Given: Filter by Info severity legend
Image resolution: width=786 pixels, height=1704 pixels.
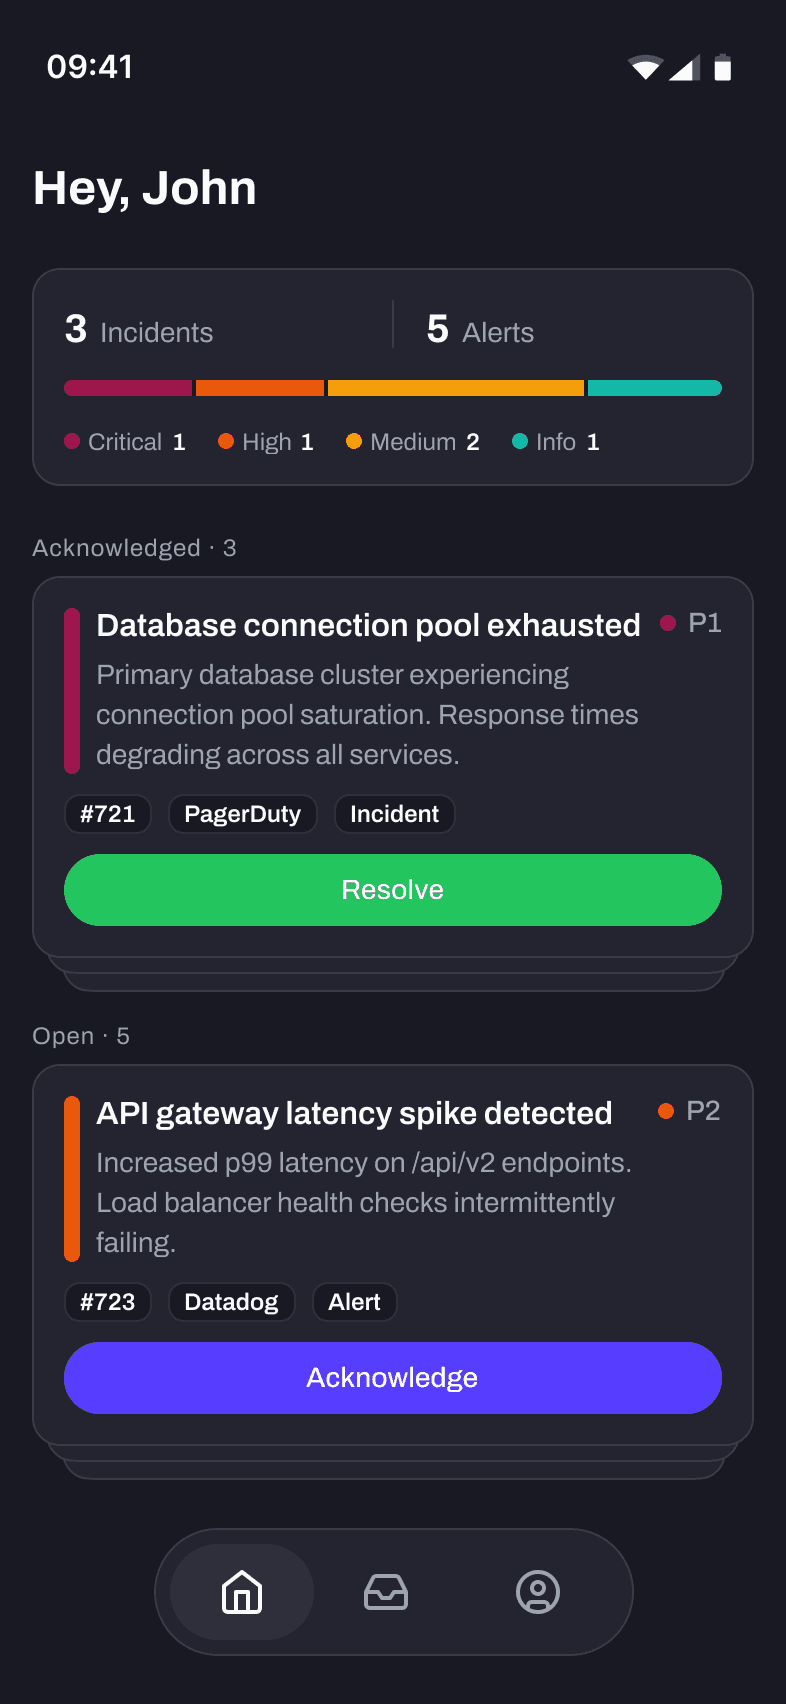Looking at the screenshot, I should pos(555,442).
